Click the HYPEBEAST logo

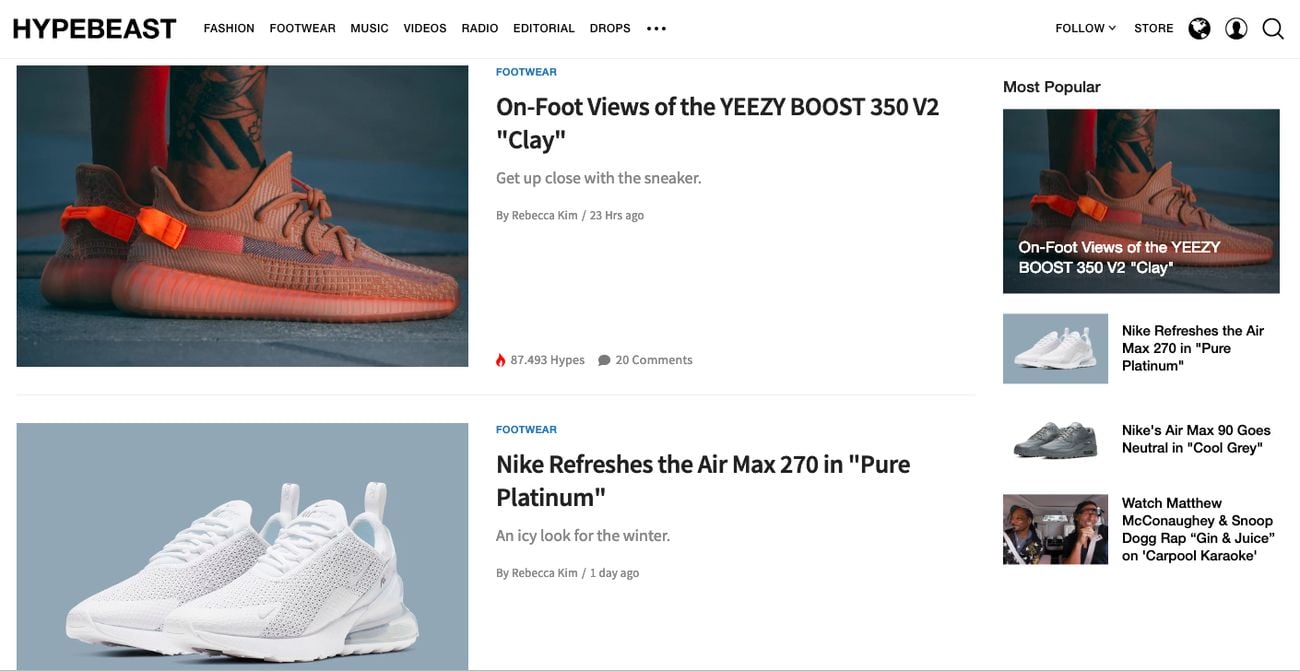tap(95, 27)
